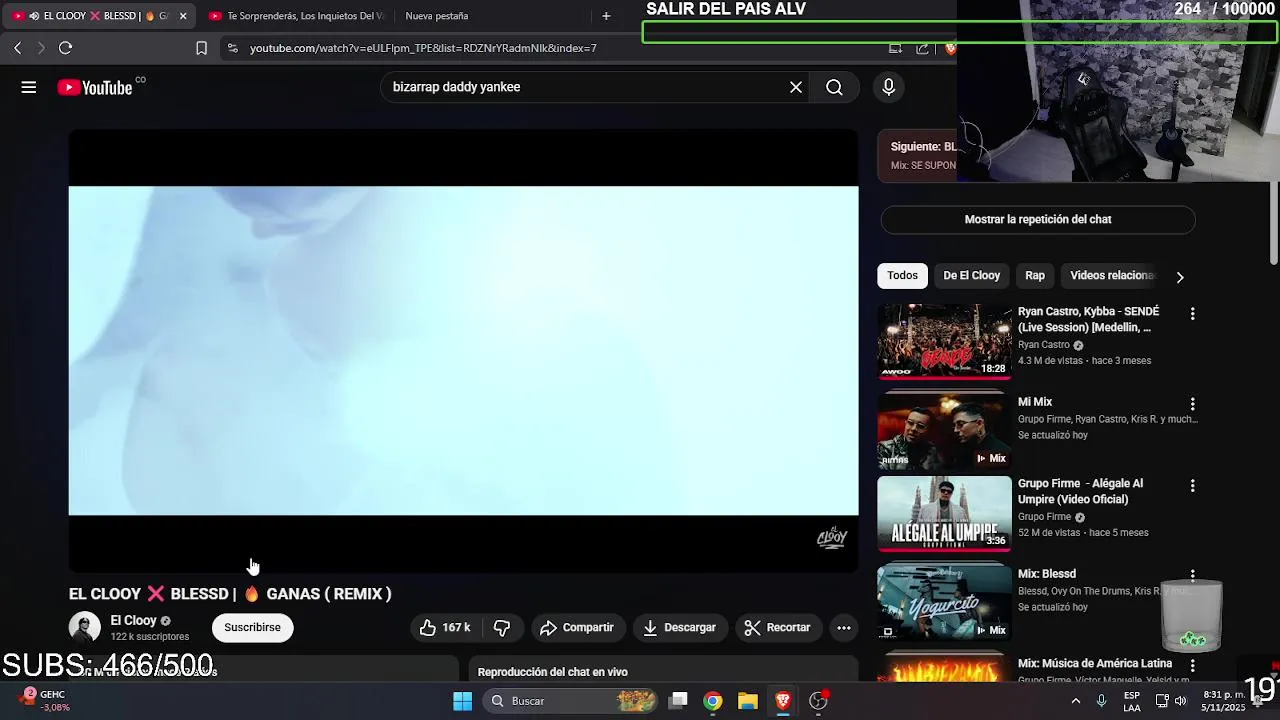Dislike the El Clooy video

(x=502, y=628)
